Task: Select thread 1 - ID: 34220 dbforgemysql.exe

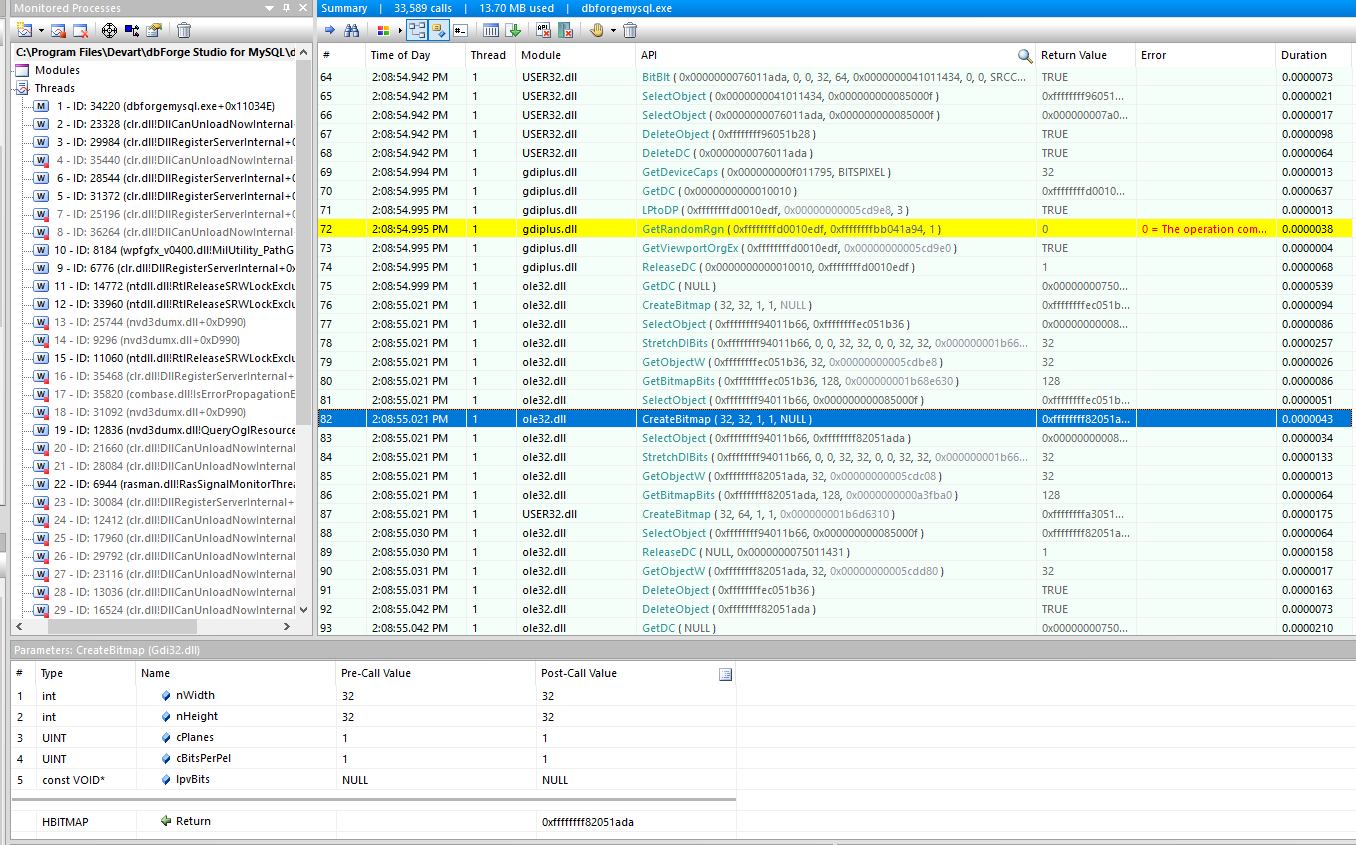Action: pos(165,106)
